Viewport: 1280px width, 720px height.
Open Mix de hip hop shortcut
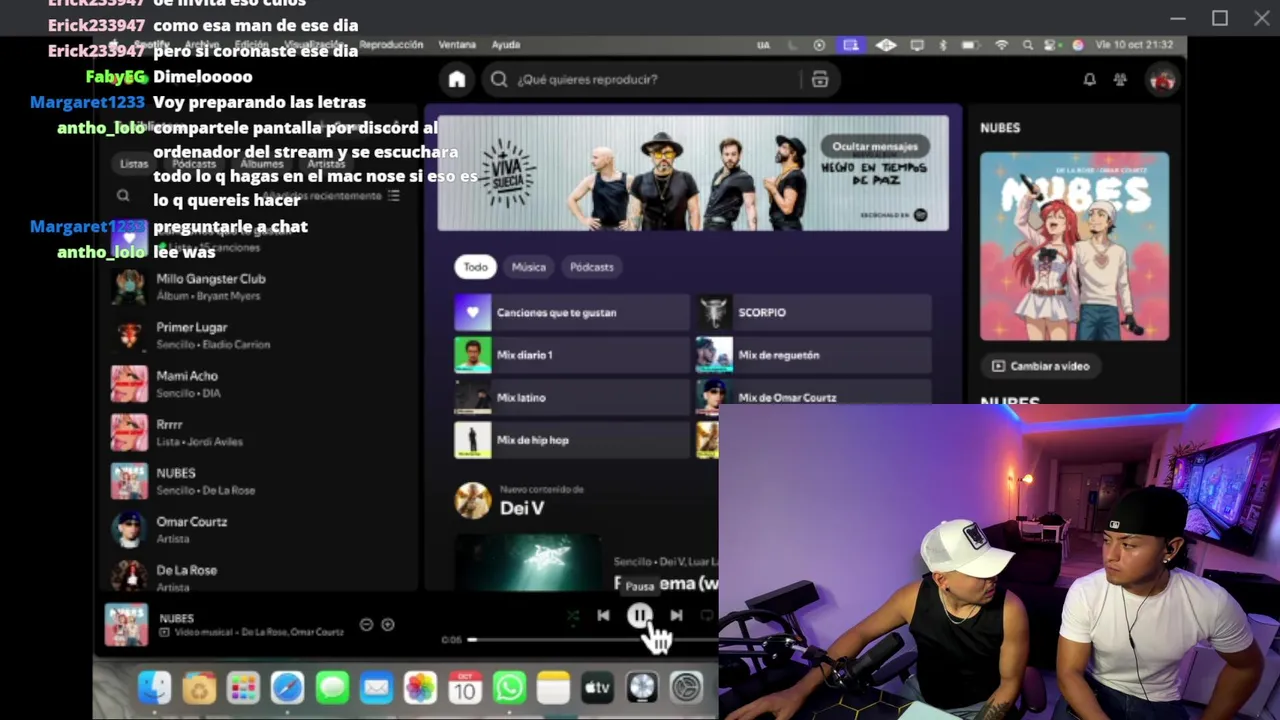[571, 440]
